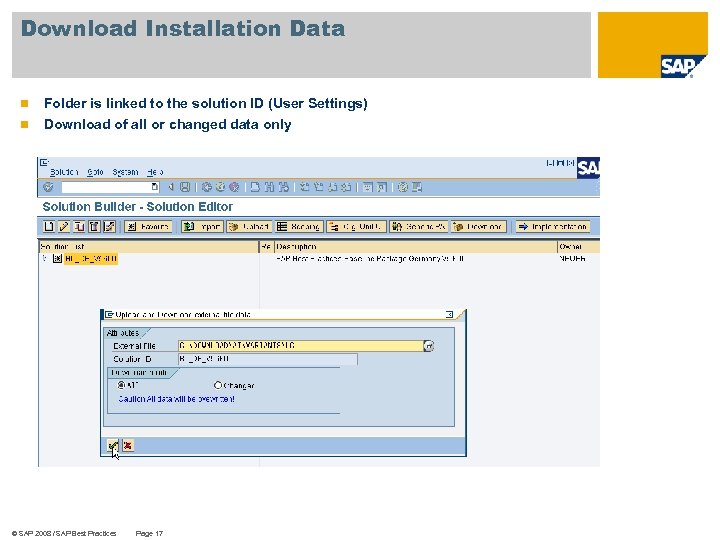720x540 pixels.
Task: Click the Owner column header
Action: [x=579, y=247]
